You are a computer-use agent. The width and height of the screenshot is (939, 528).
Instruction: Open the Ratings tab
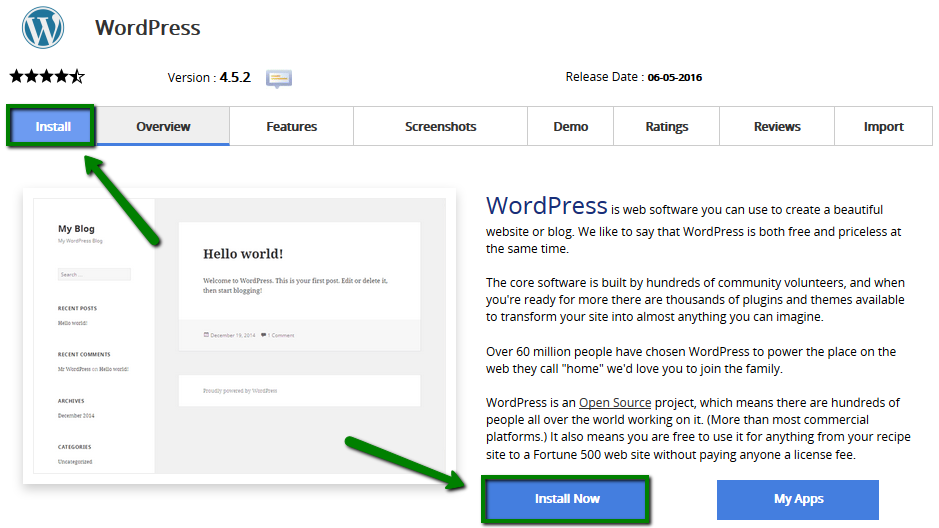pos(667,126)
